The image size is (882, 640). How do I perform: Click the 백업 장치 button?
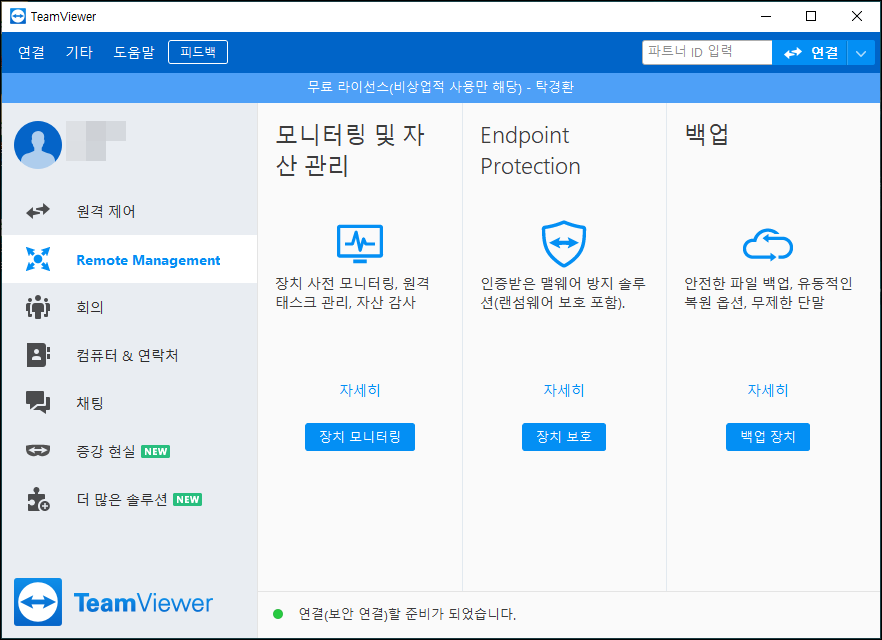pos(768,437)
